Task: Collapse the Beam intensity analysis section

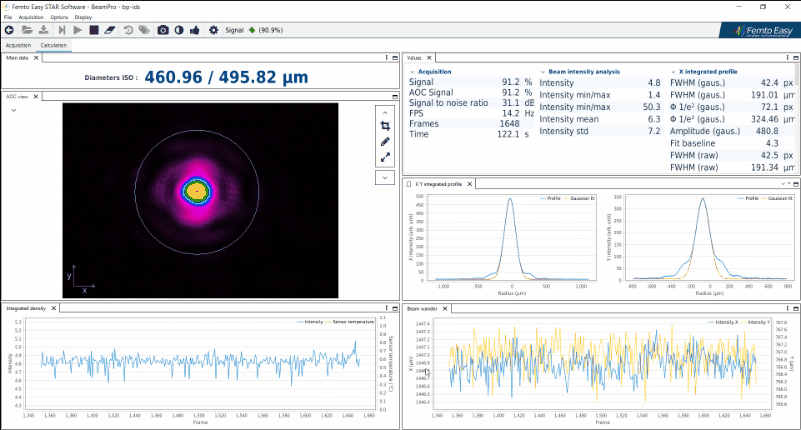Action: [x=543, y=72]
